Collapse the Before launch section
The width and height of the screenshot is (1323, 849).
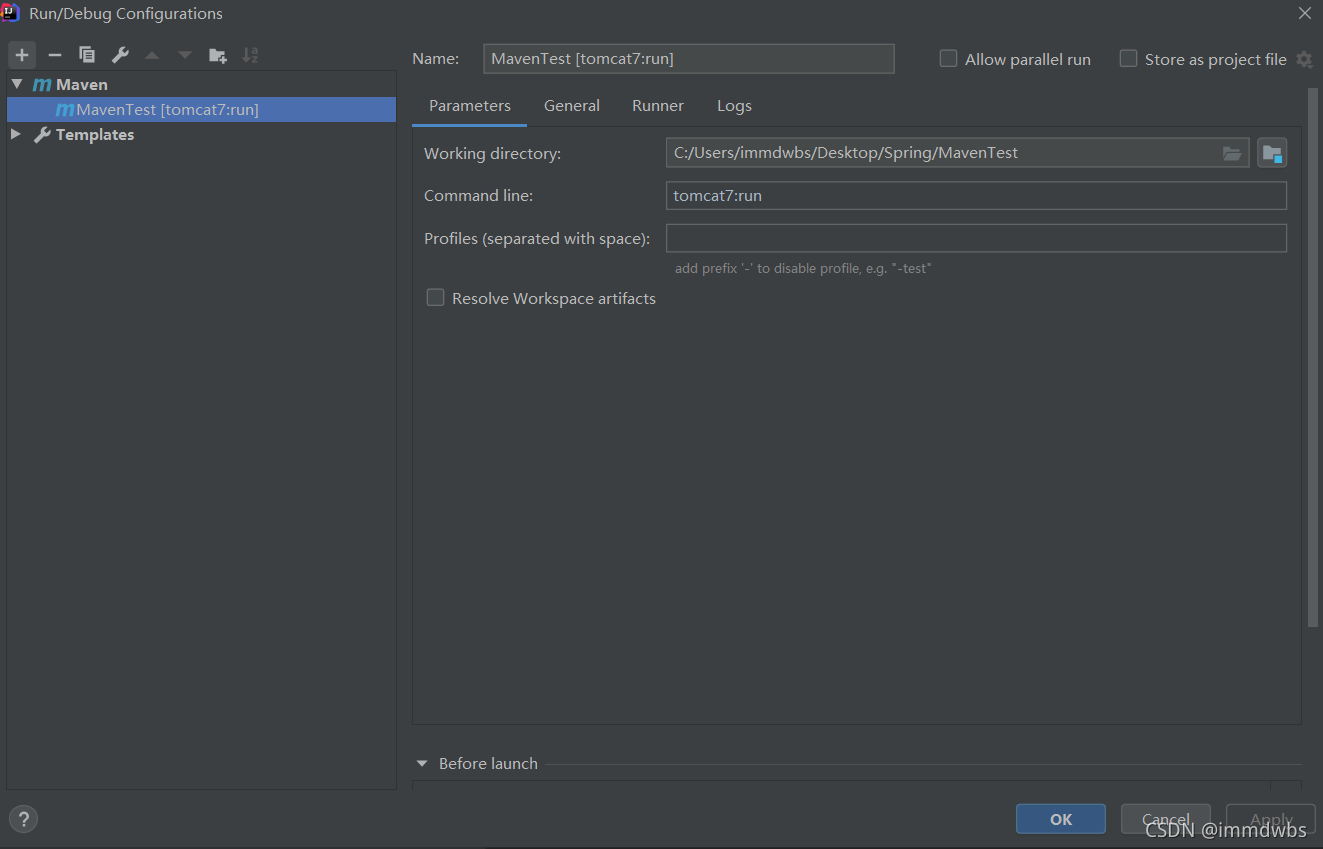point(422,763)
